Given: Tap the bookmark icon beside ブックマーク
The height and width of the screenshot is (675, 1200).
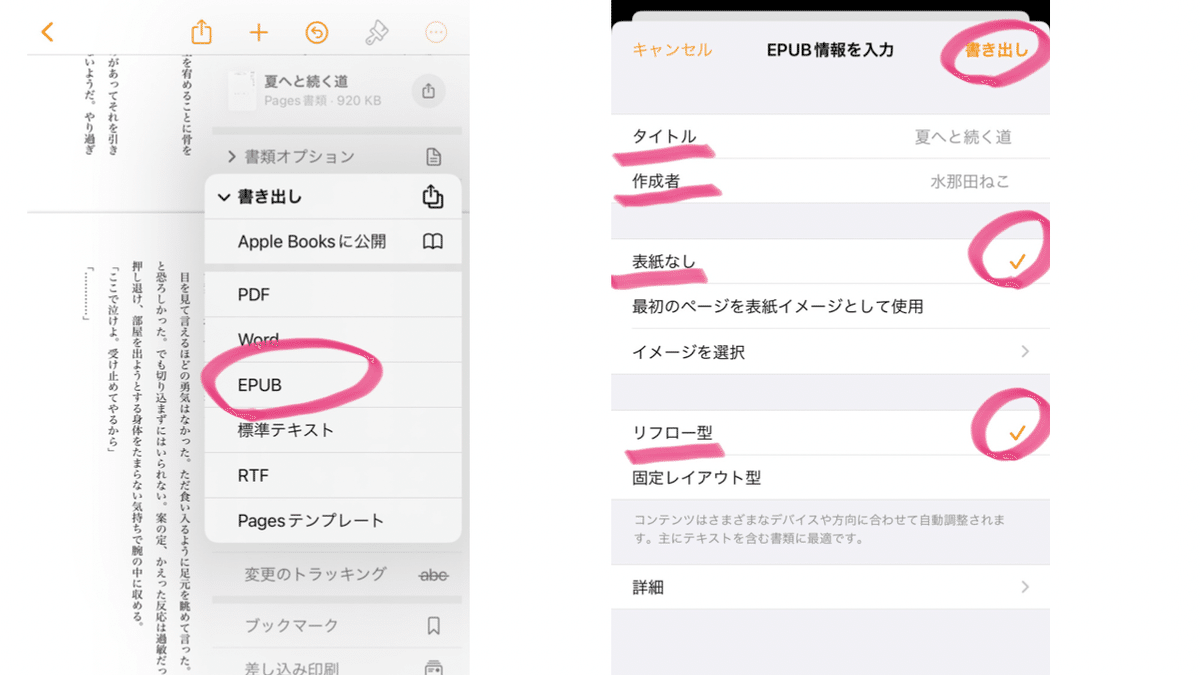Looking at the screenshot, I should tap(433, 626).
